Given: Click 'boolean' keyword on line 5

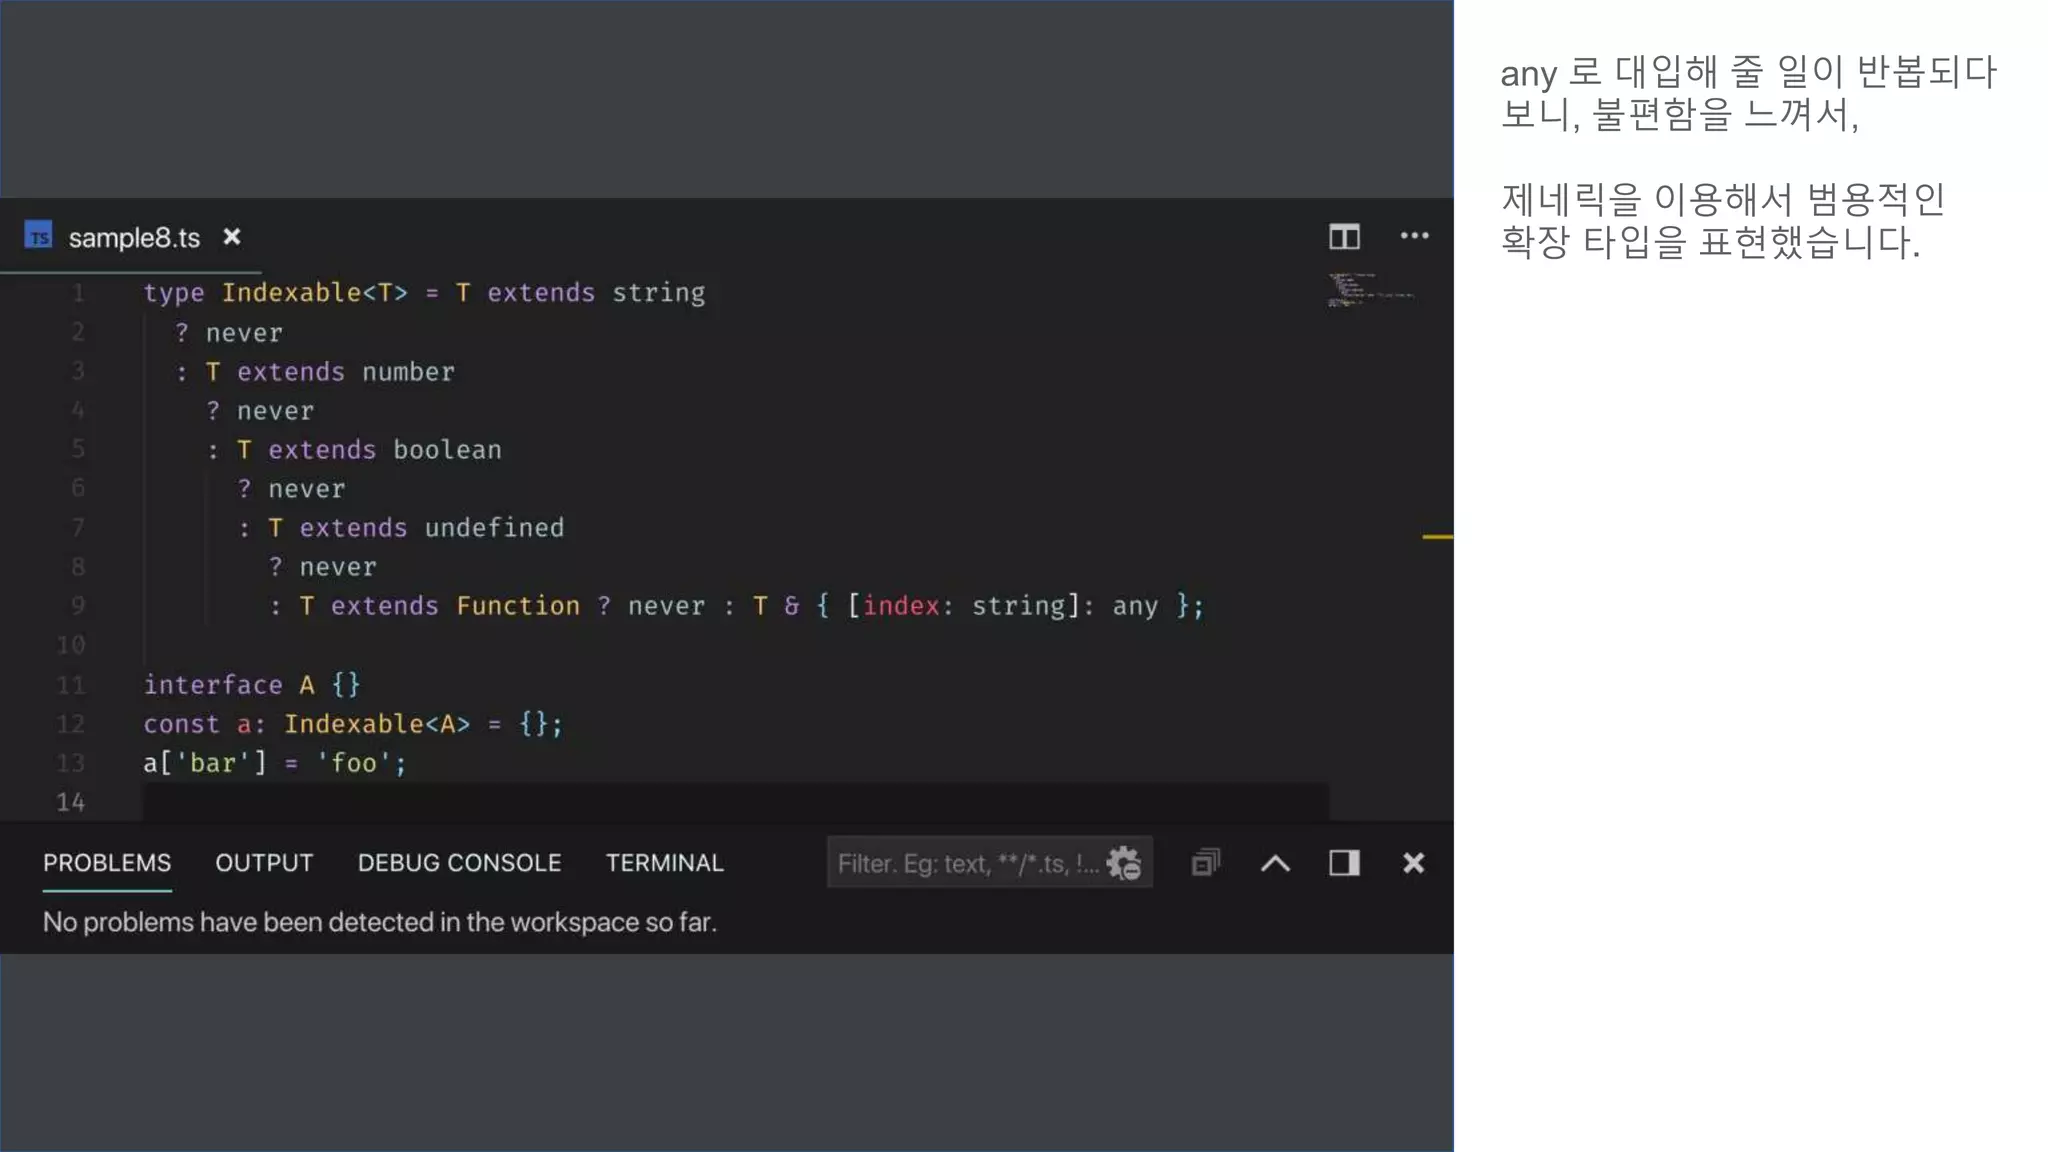Looking at the screenshot, I should click(447, 450).
